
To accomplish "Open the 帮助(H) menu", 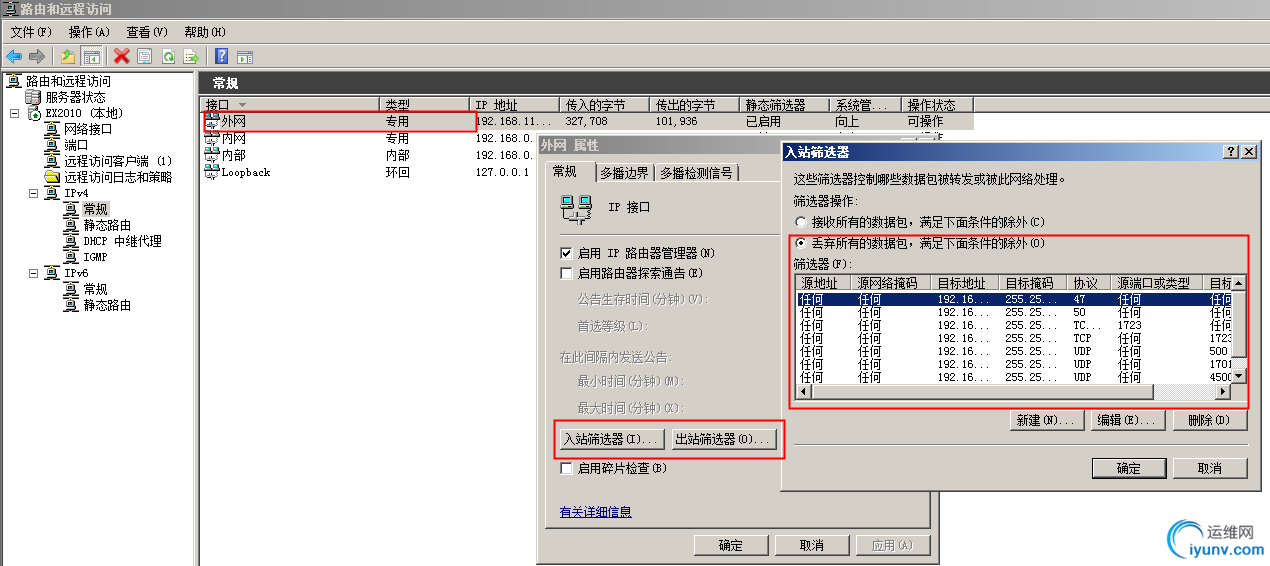I will [205, 32].
